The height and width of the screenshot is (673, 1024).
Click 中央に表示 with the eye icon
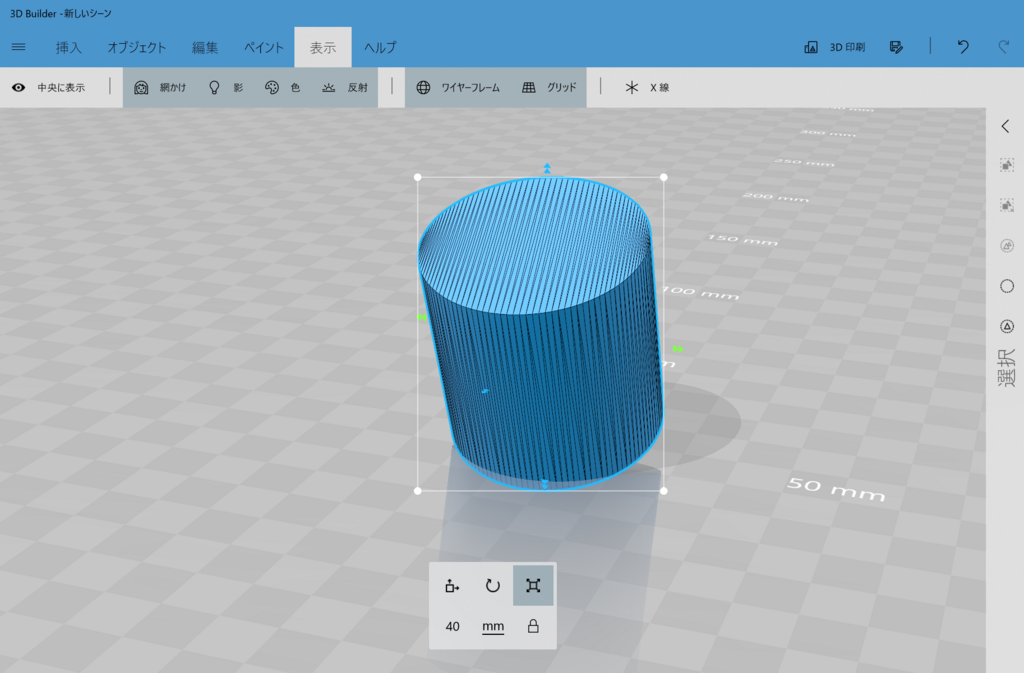(48, 87)
